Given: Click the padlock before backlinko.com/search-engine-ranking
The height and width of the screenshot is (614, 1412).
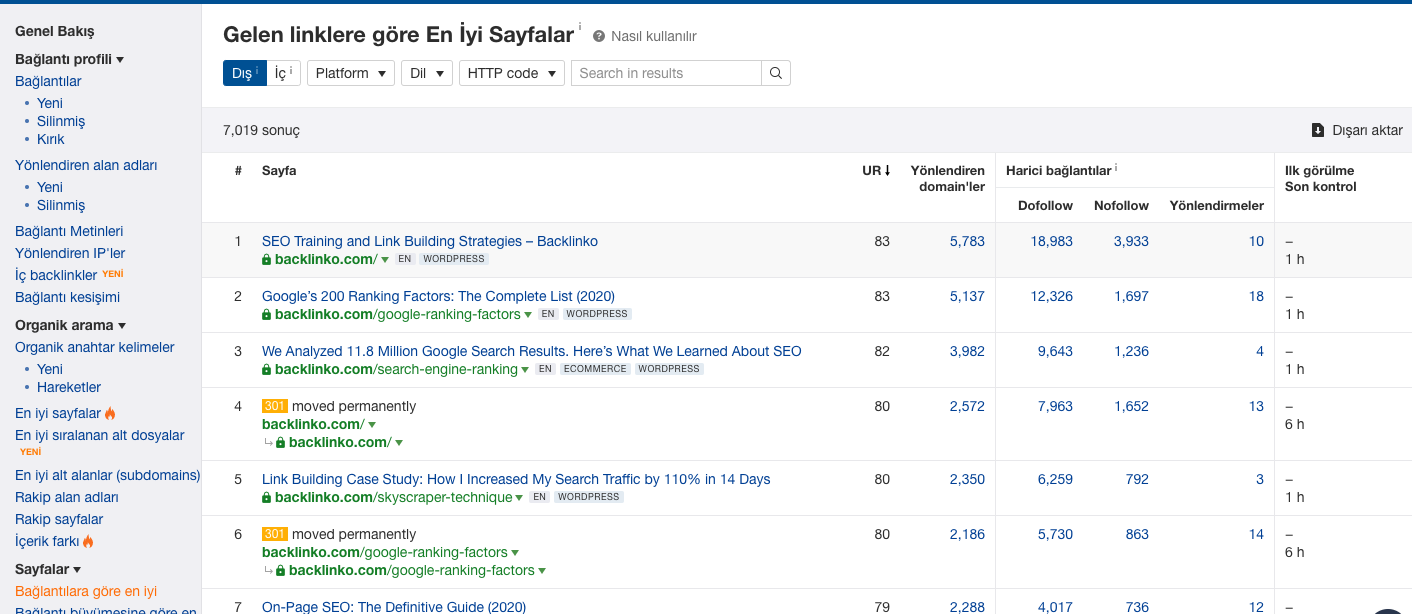Looking at the screenshot, I should [x=267, y=369].
